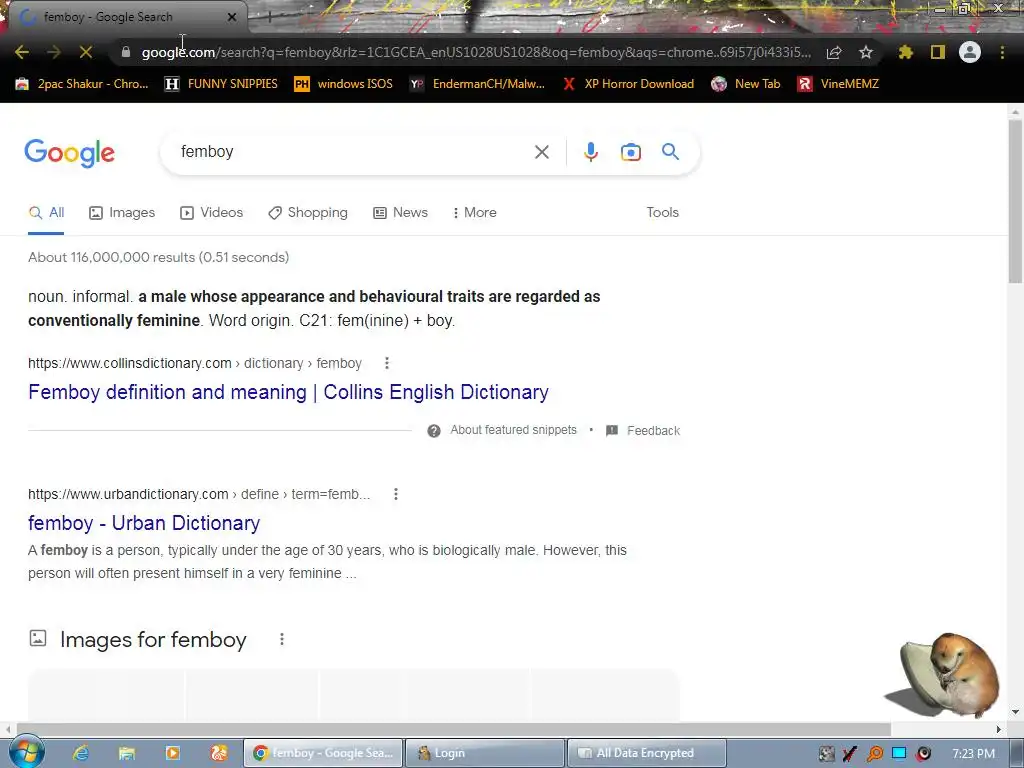
Task: Click the horizontal scrollbar thumb
Action: point(454,729)
